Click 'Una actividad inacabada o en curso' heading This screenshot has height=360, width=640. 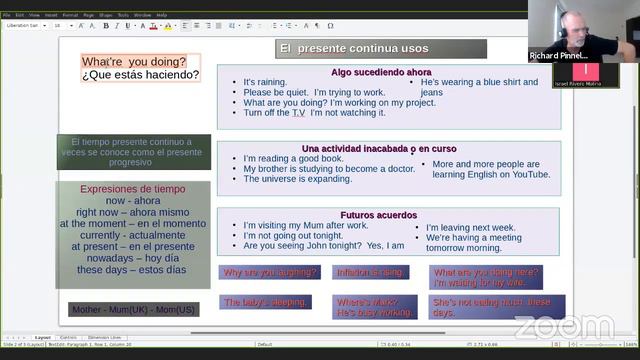click(x=379, y=149)
